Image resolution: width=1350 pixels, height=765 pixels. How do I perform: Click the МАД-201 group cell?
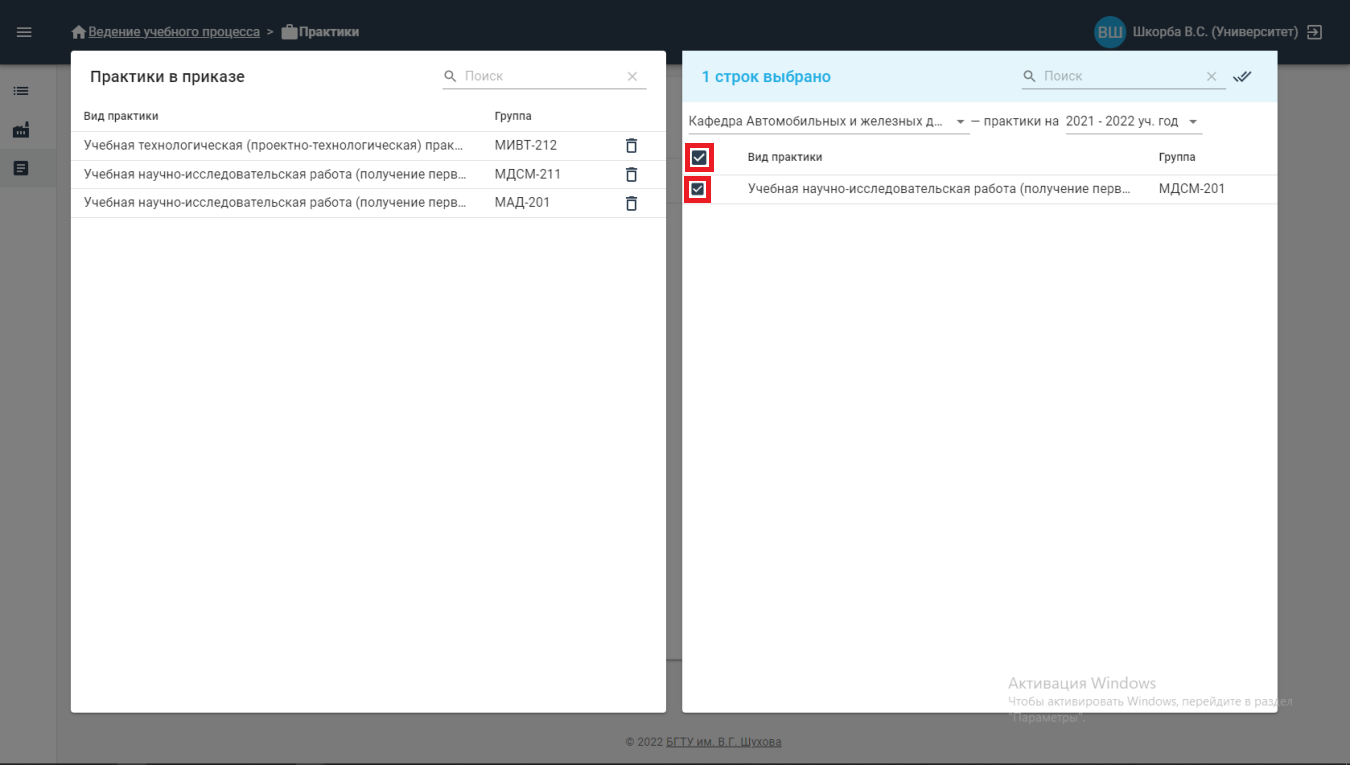click(x=522, y=203)
